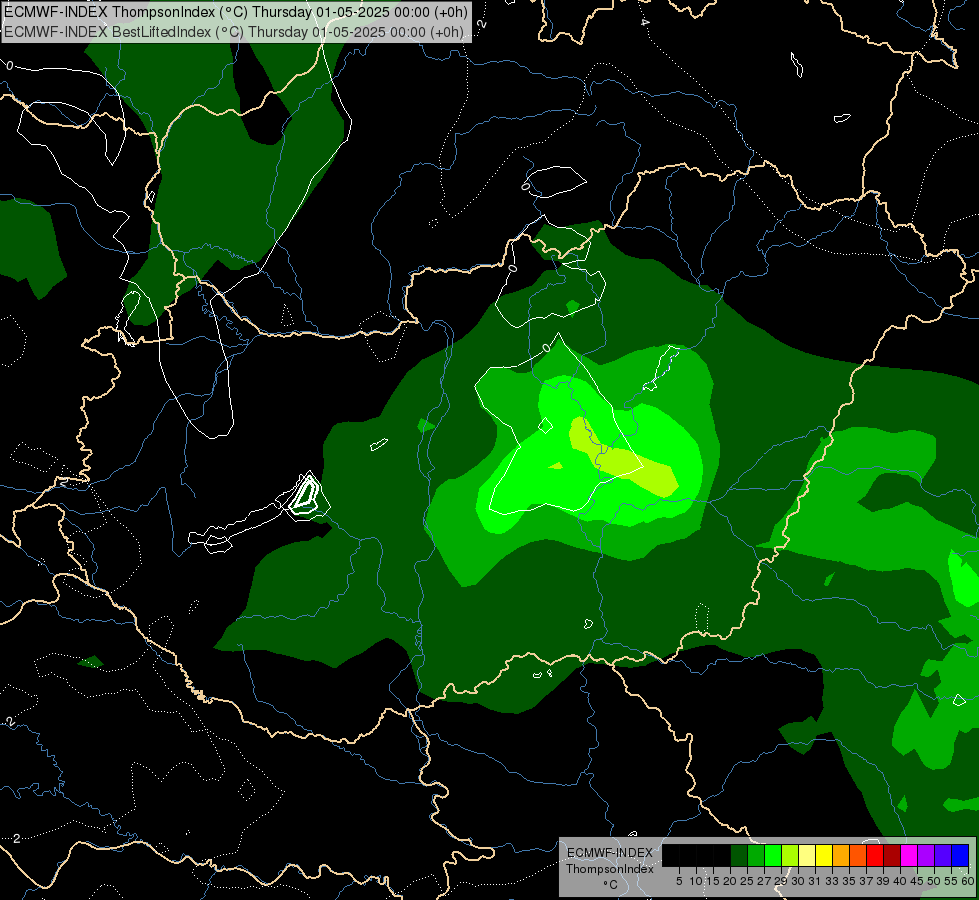The image size is (979, 900).
Task: Click the red-orange 35–37 legend swatch
Action: point(858,855)
